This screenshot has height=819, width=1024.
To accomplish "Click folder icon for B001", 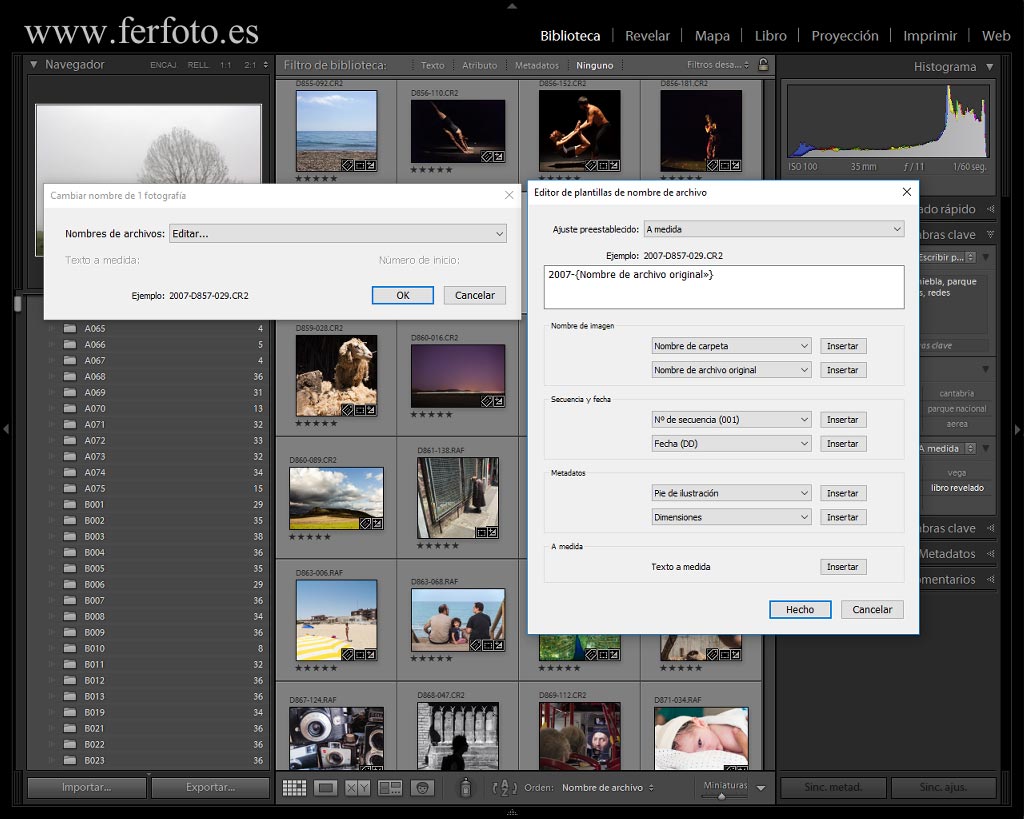I will pos(70,504).
